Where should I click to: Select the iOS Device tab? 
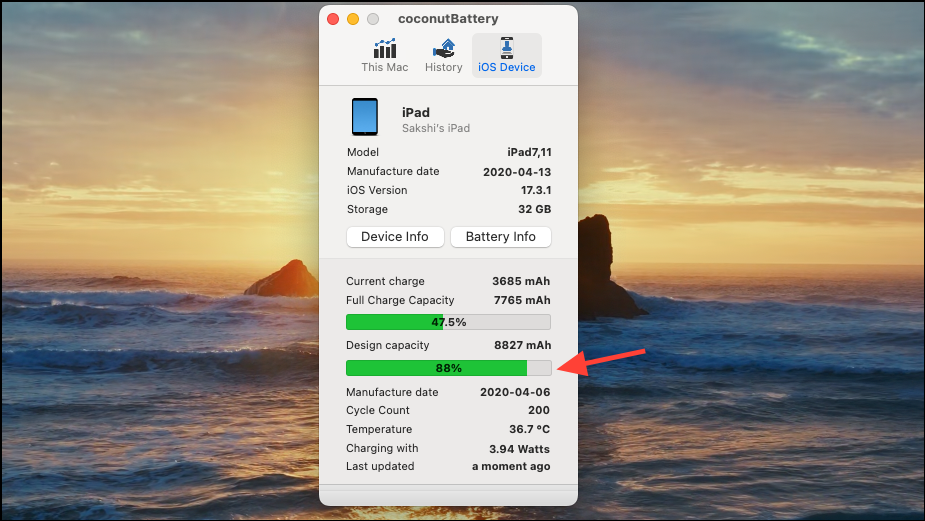pyautogui.click(x=507, y=55)
